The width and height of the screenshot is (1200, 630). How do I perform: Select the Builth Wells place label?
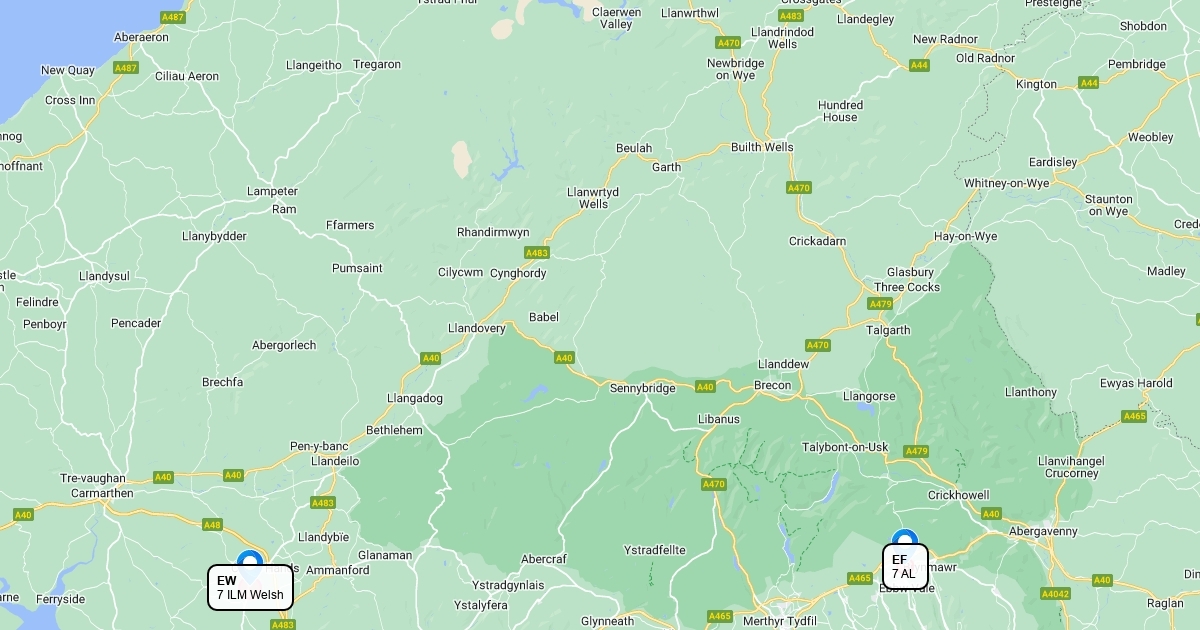coord(762,147)
